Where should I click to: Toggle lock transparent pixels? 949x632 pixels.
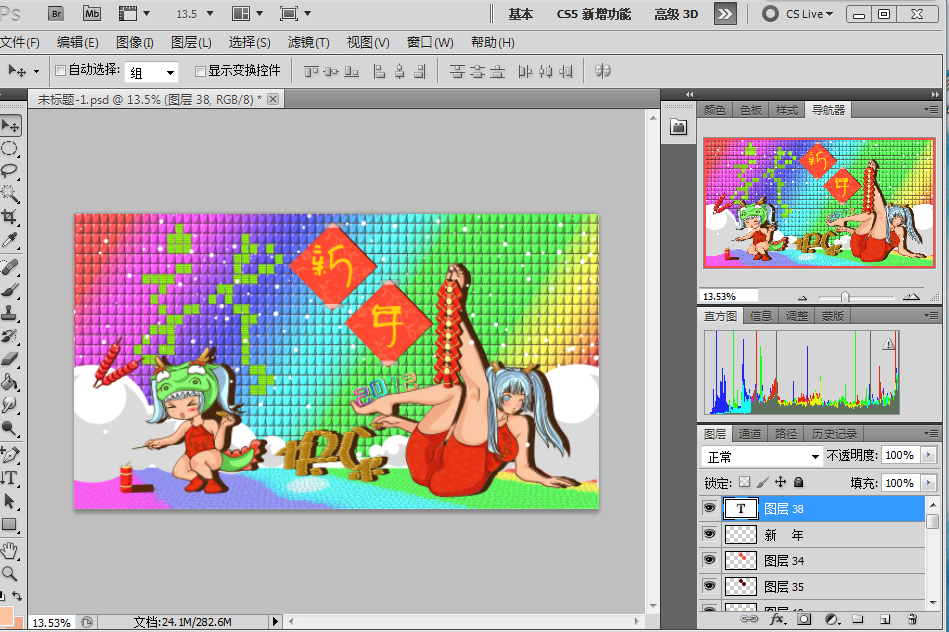coord(744,482)
